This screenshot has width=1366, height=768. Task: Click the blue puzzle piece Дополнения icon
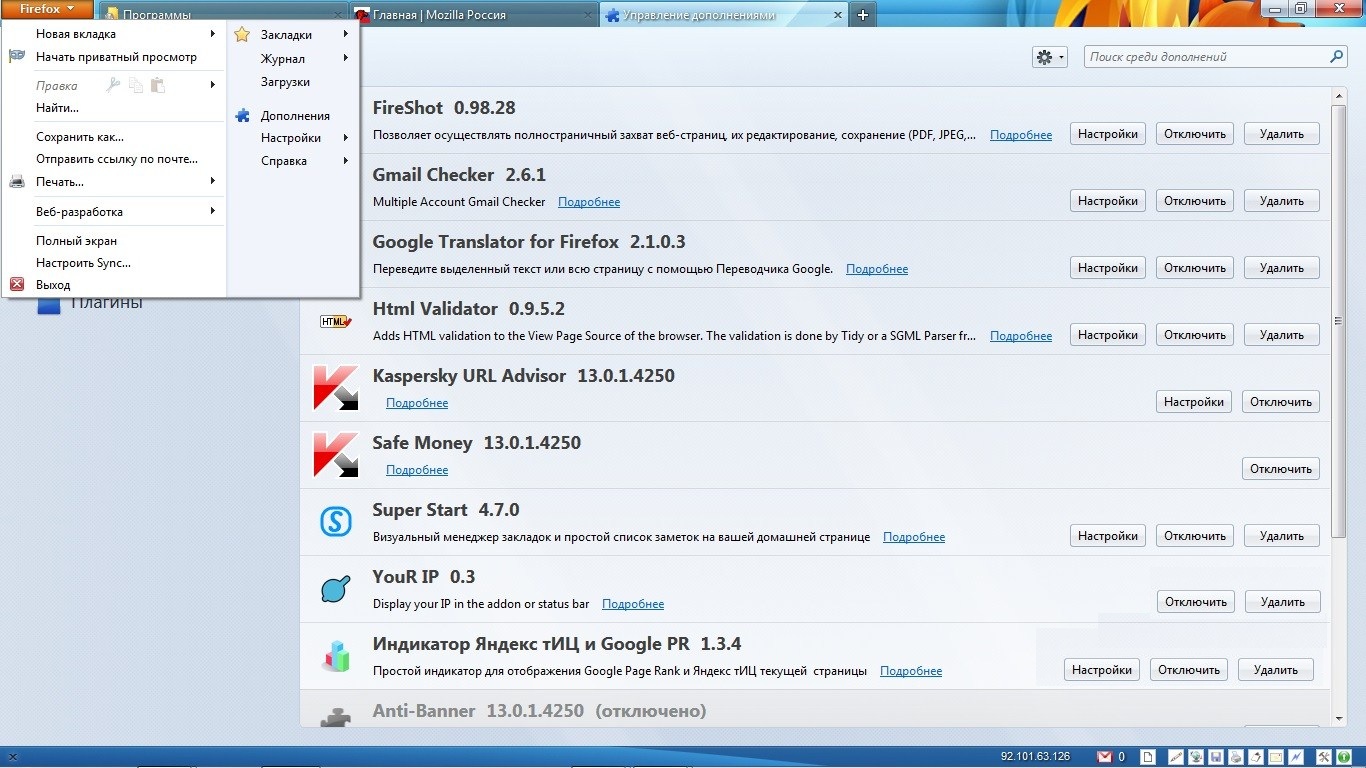[x=242, y=116]
